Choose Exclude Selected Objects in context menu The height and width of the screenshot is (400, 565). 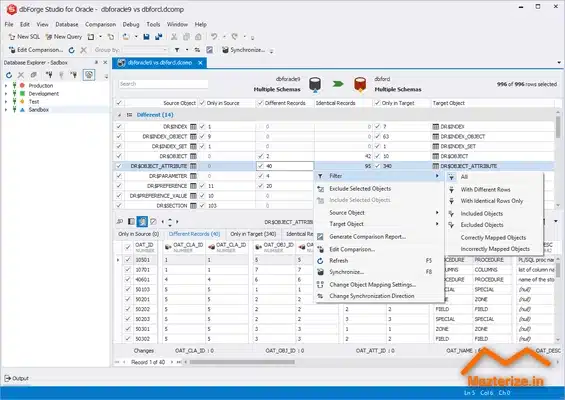(x=379, y=188)
